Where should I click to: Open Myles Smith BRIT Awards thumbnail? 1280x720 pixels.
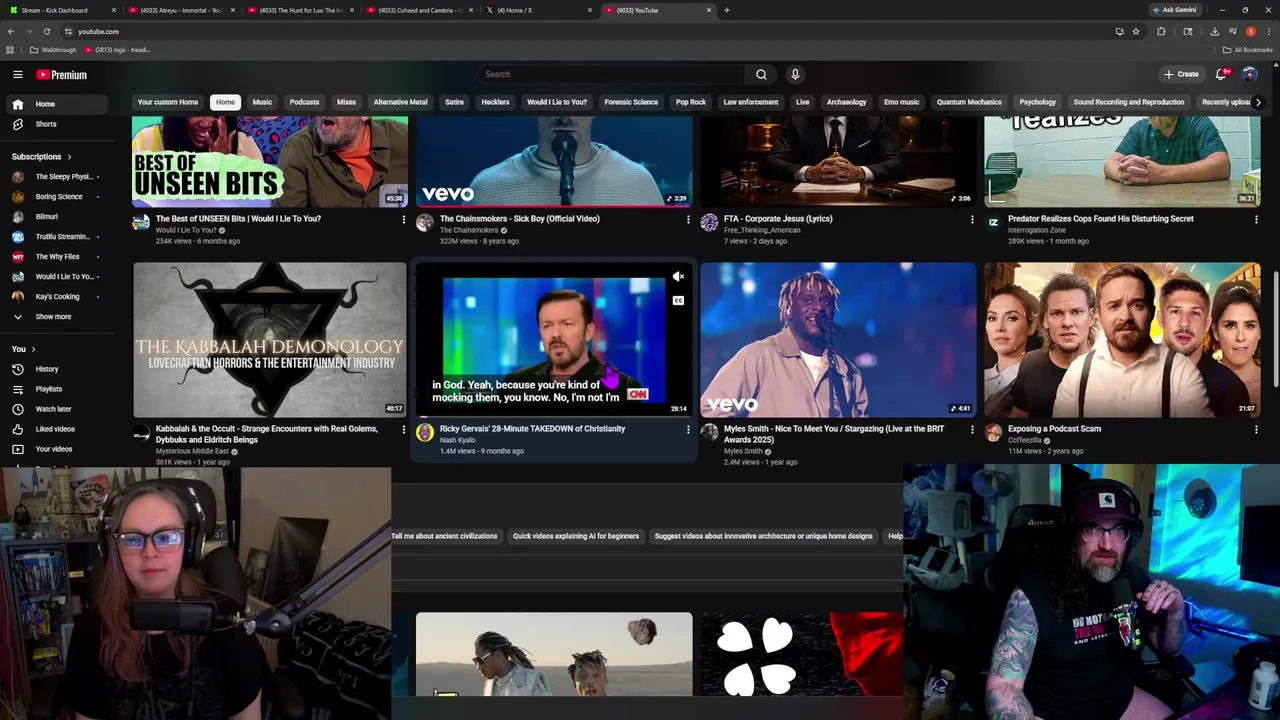point(838,339)
